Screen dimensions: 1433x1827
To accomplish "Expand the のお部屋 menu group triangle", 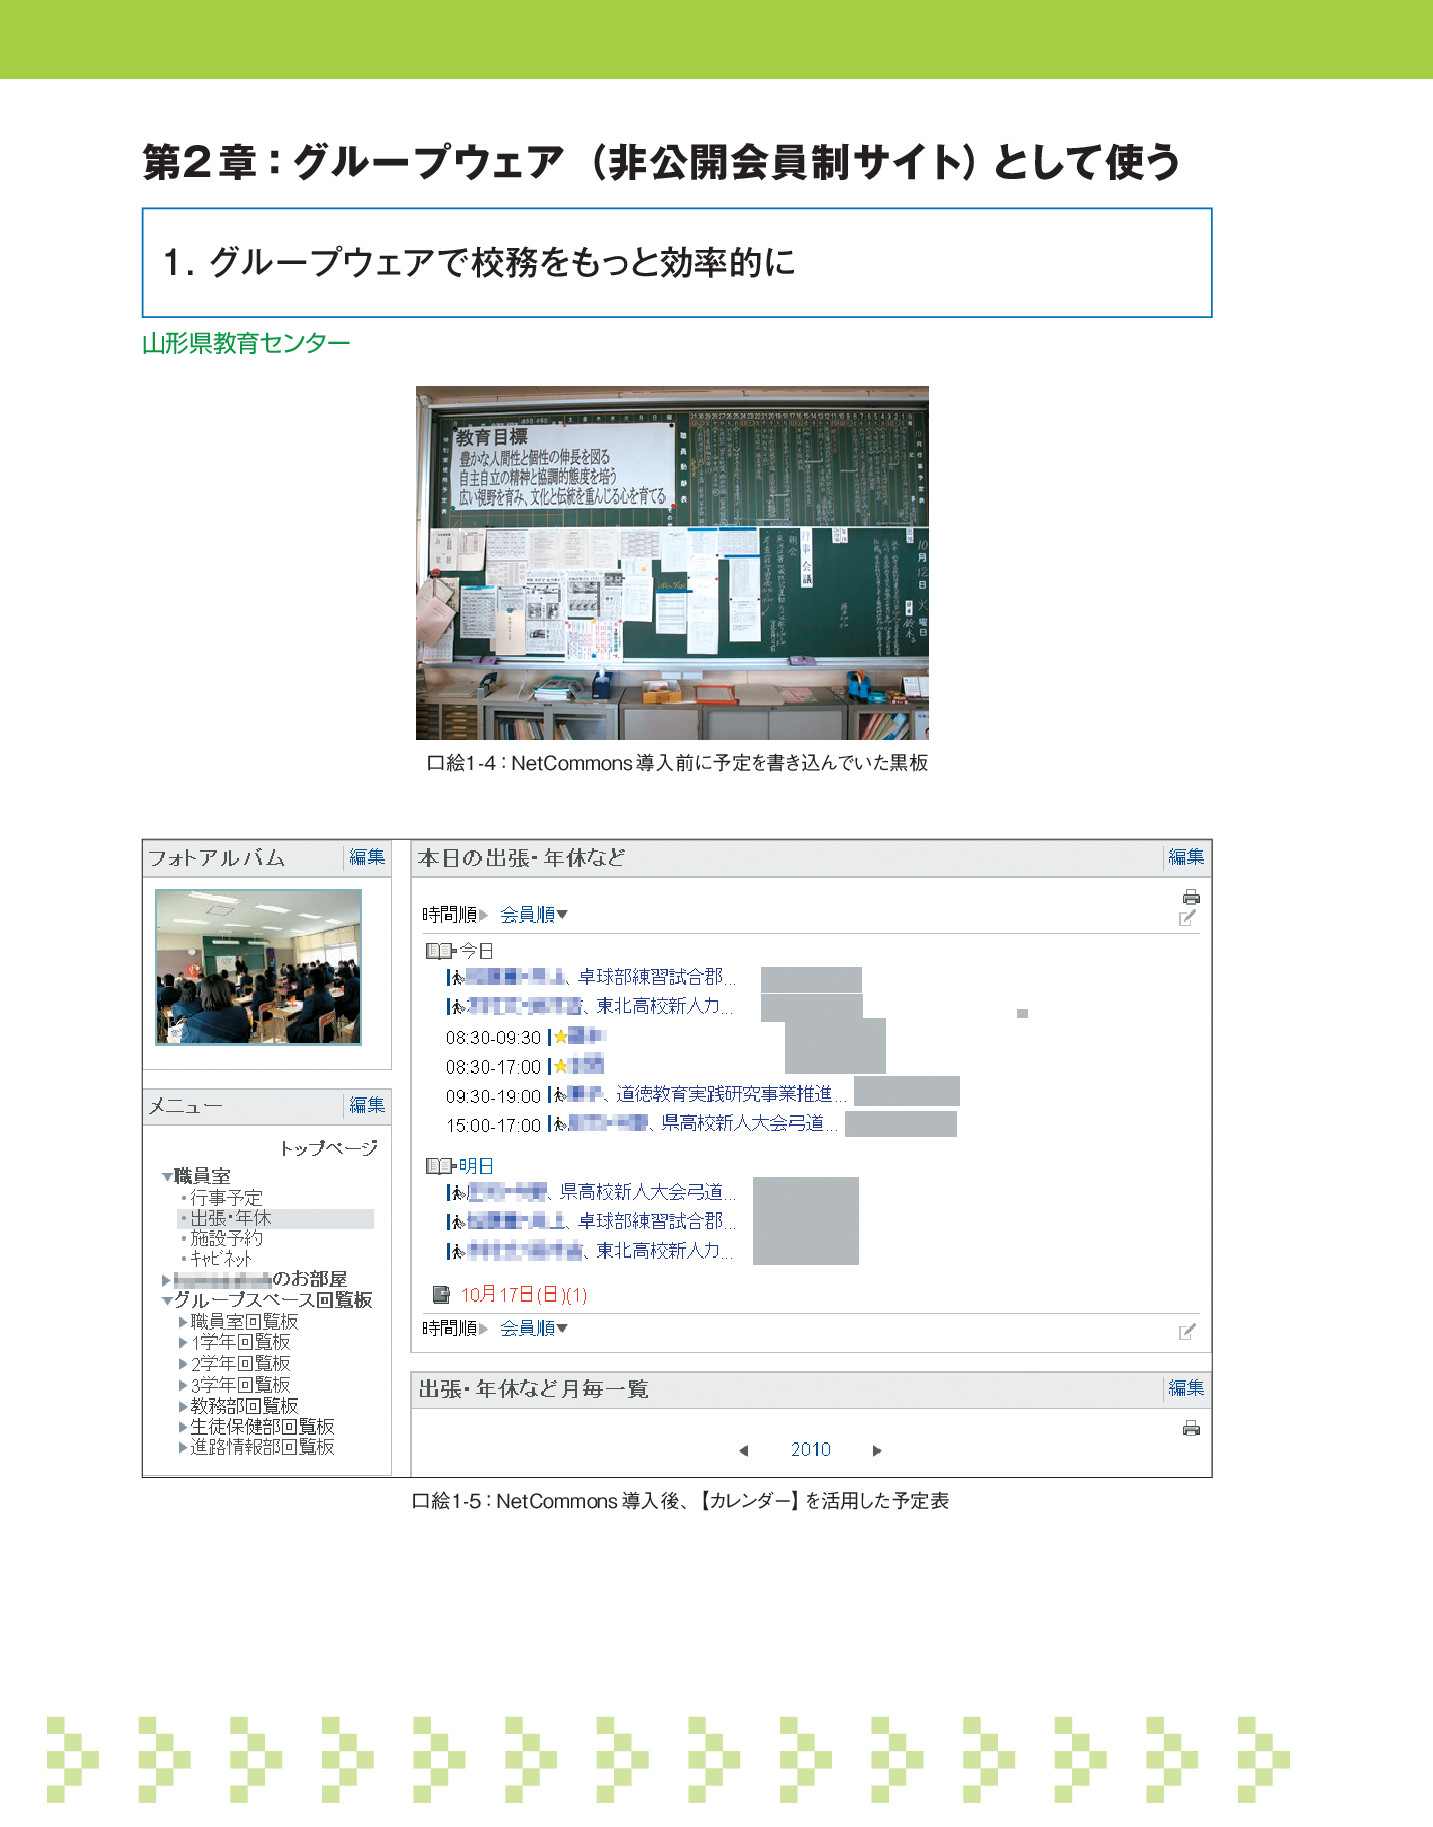I will pos(166,1280).
